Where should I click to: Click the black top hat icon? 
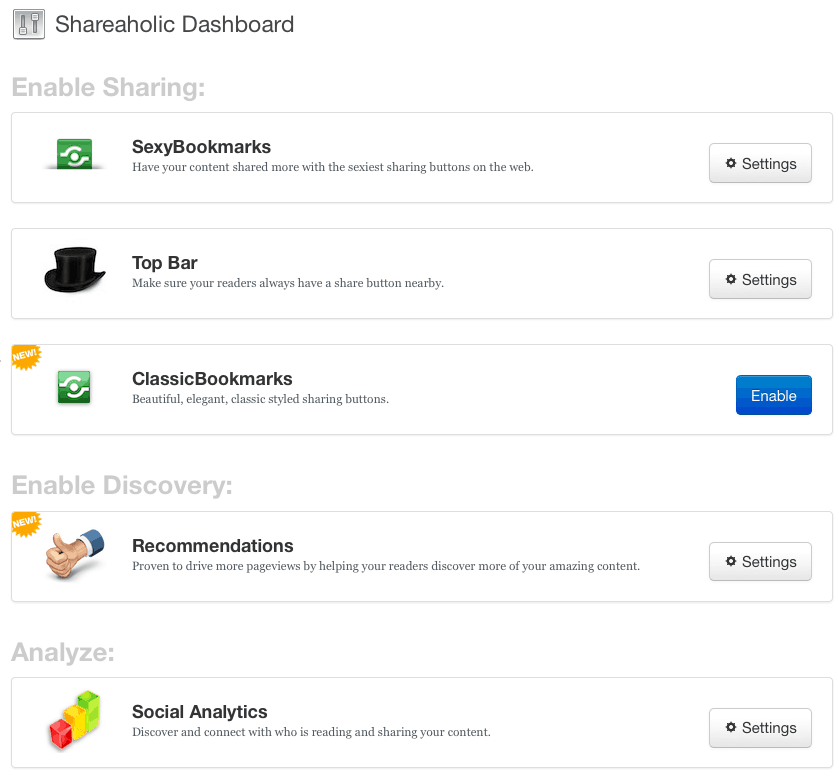[x=74, y=270]
